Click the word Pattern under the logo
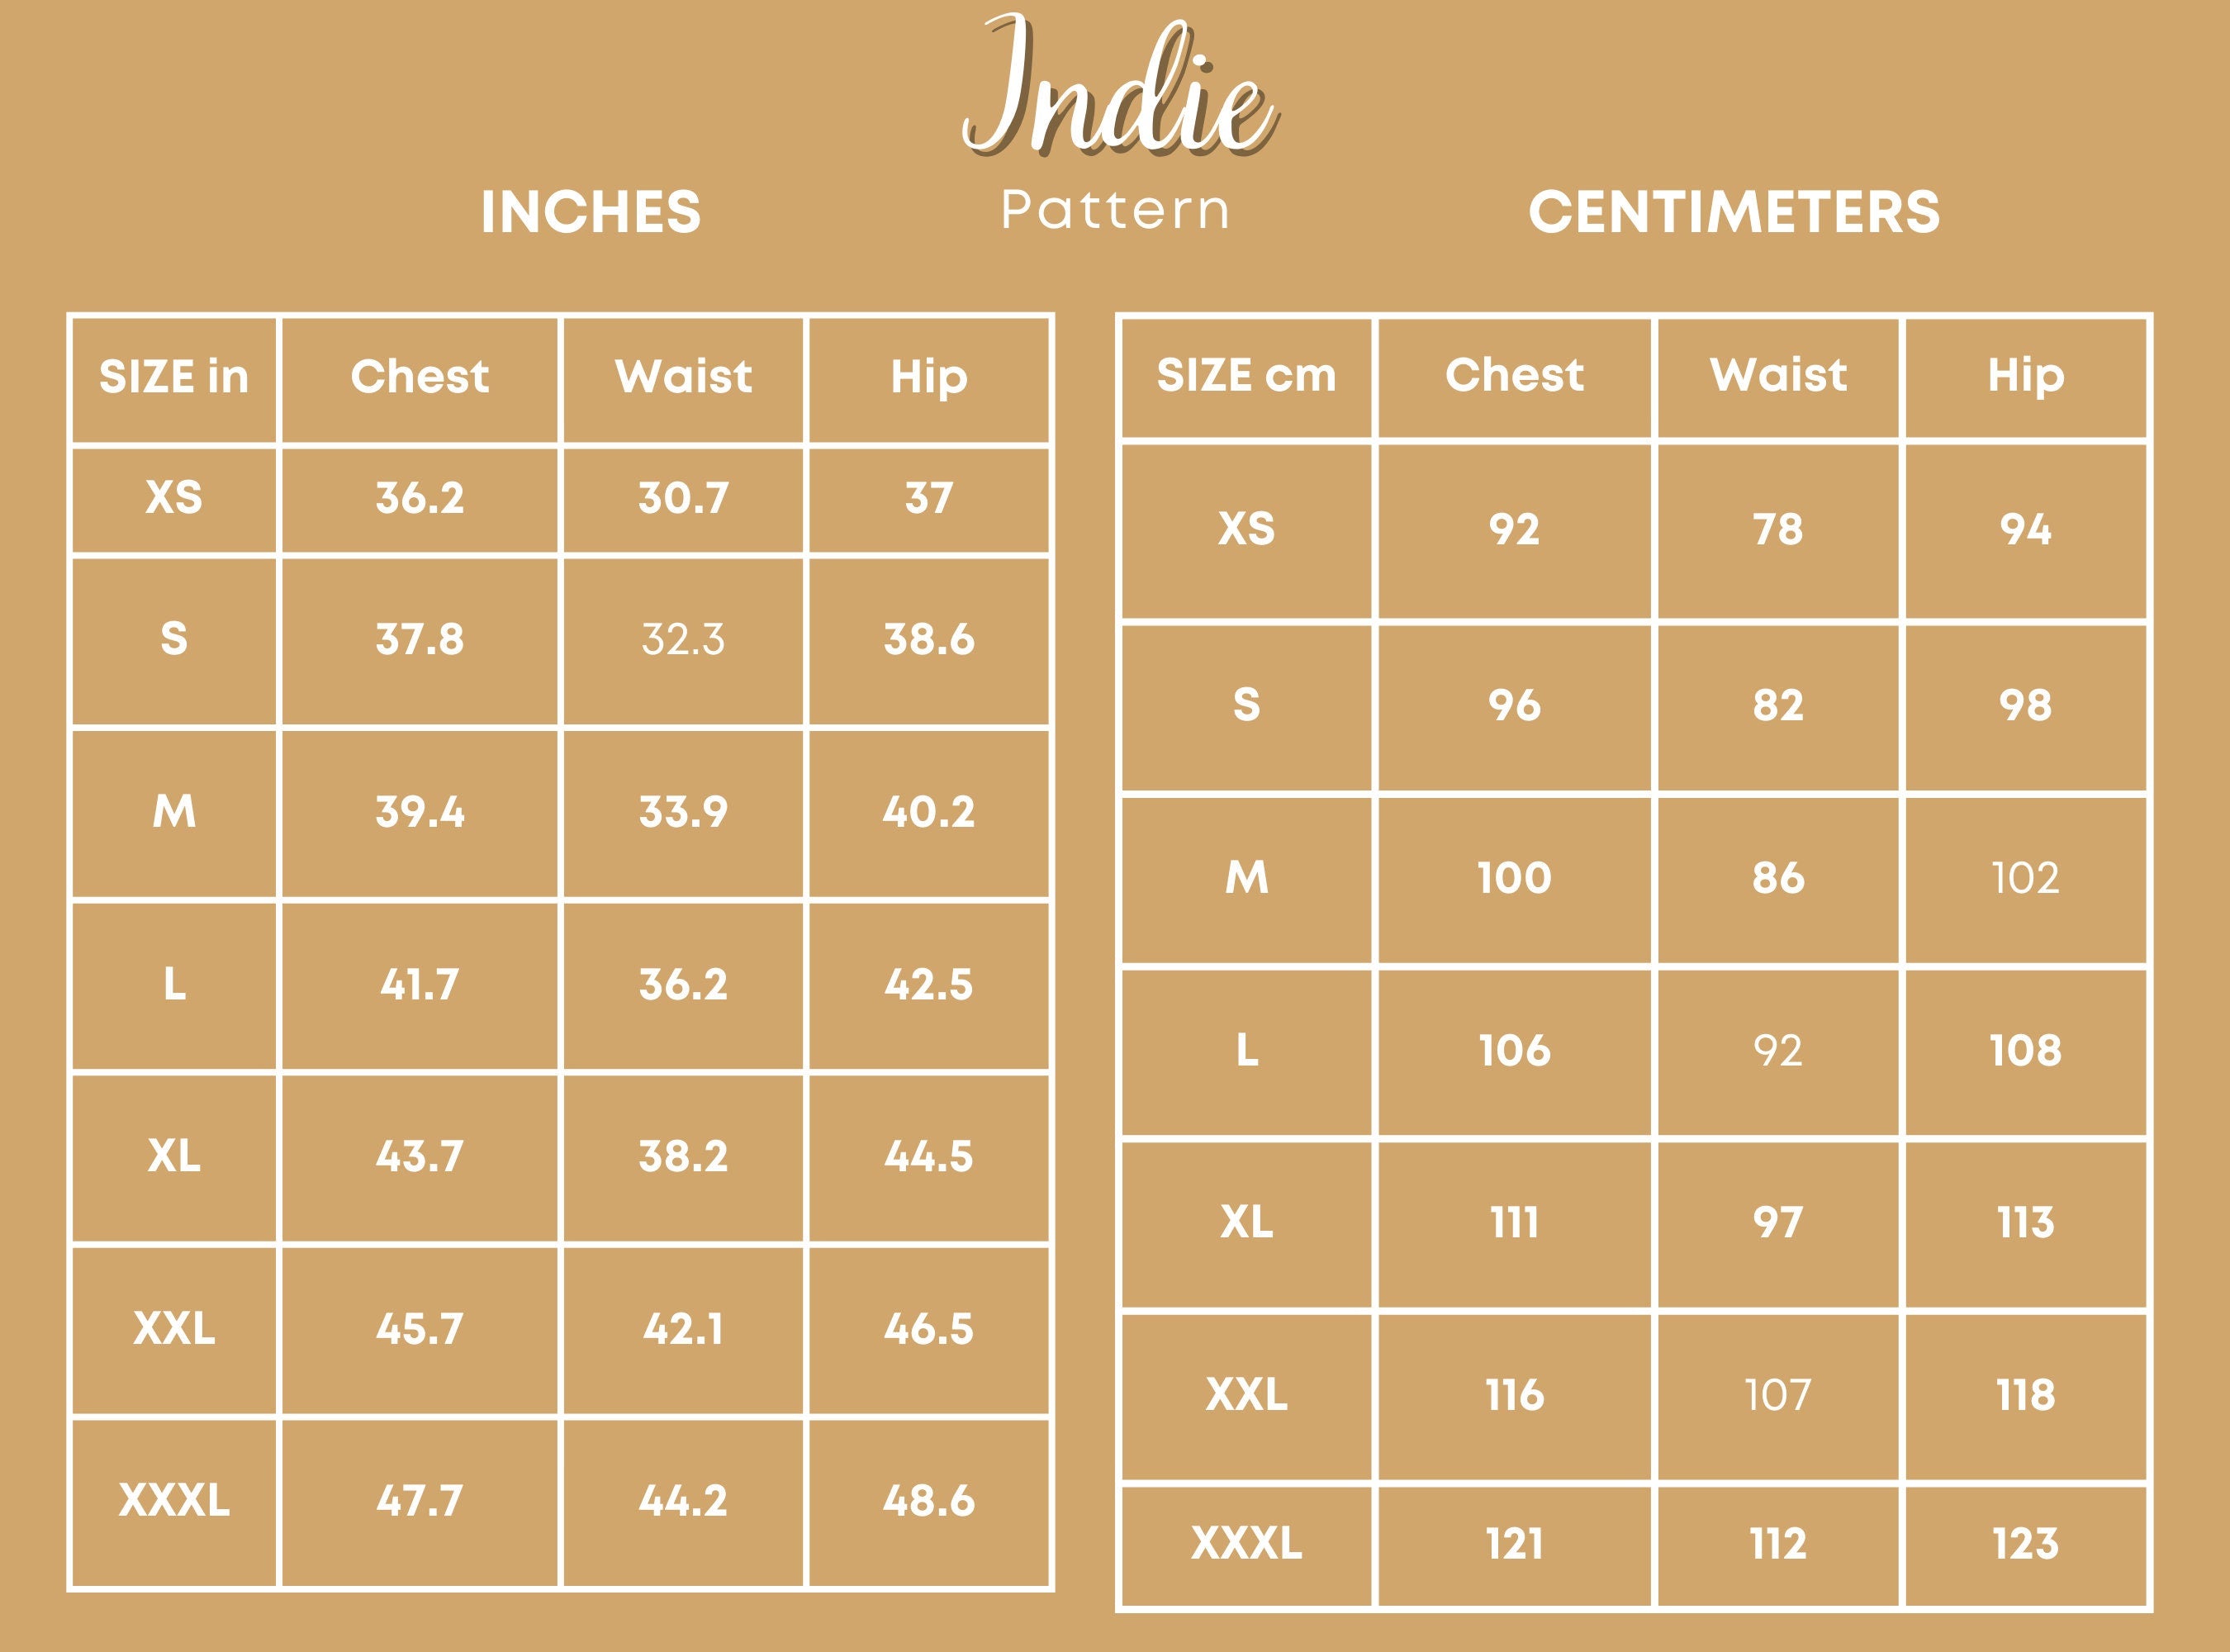This screenshot has width=2230, height=1652. click(x=1115, y=210)
